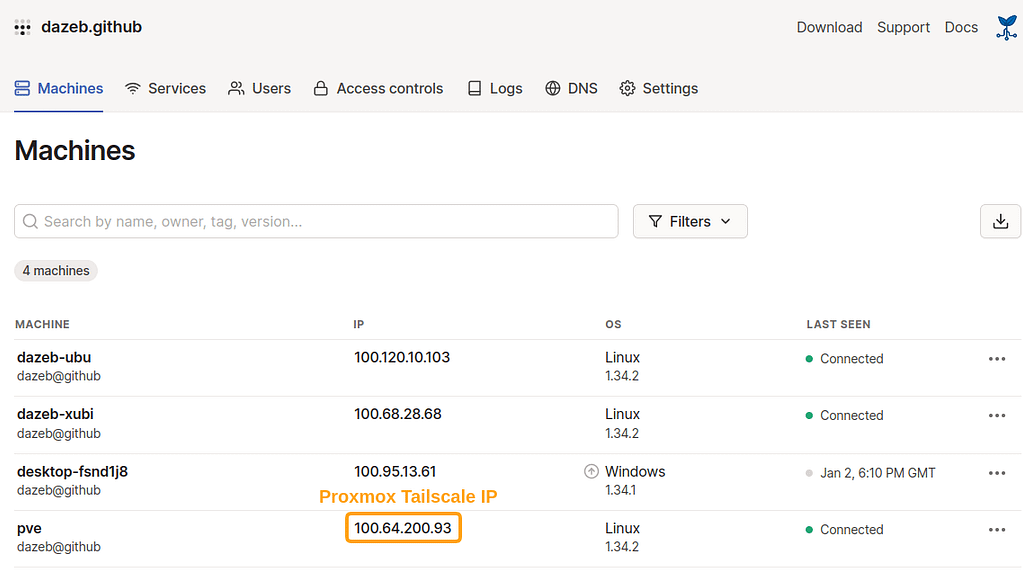1023x572 pixels.
Task: Switch to the Settings tab
Action: [658, 88]
